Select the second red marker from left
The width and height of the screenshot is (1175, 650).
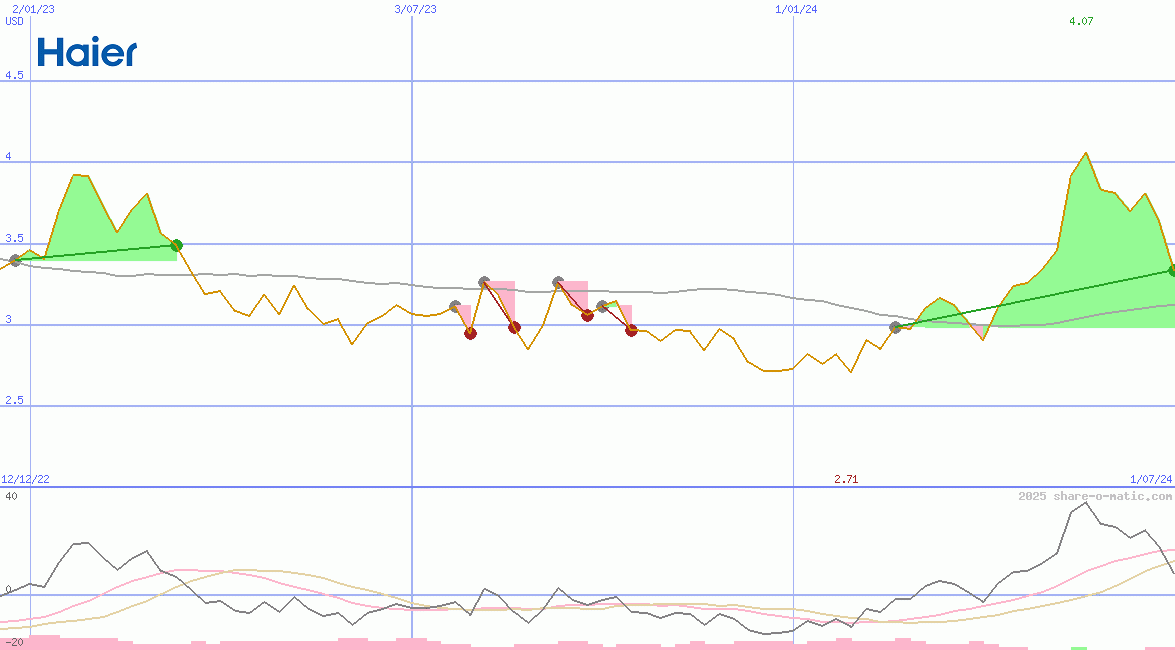[x=514, y=327]
